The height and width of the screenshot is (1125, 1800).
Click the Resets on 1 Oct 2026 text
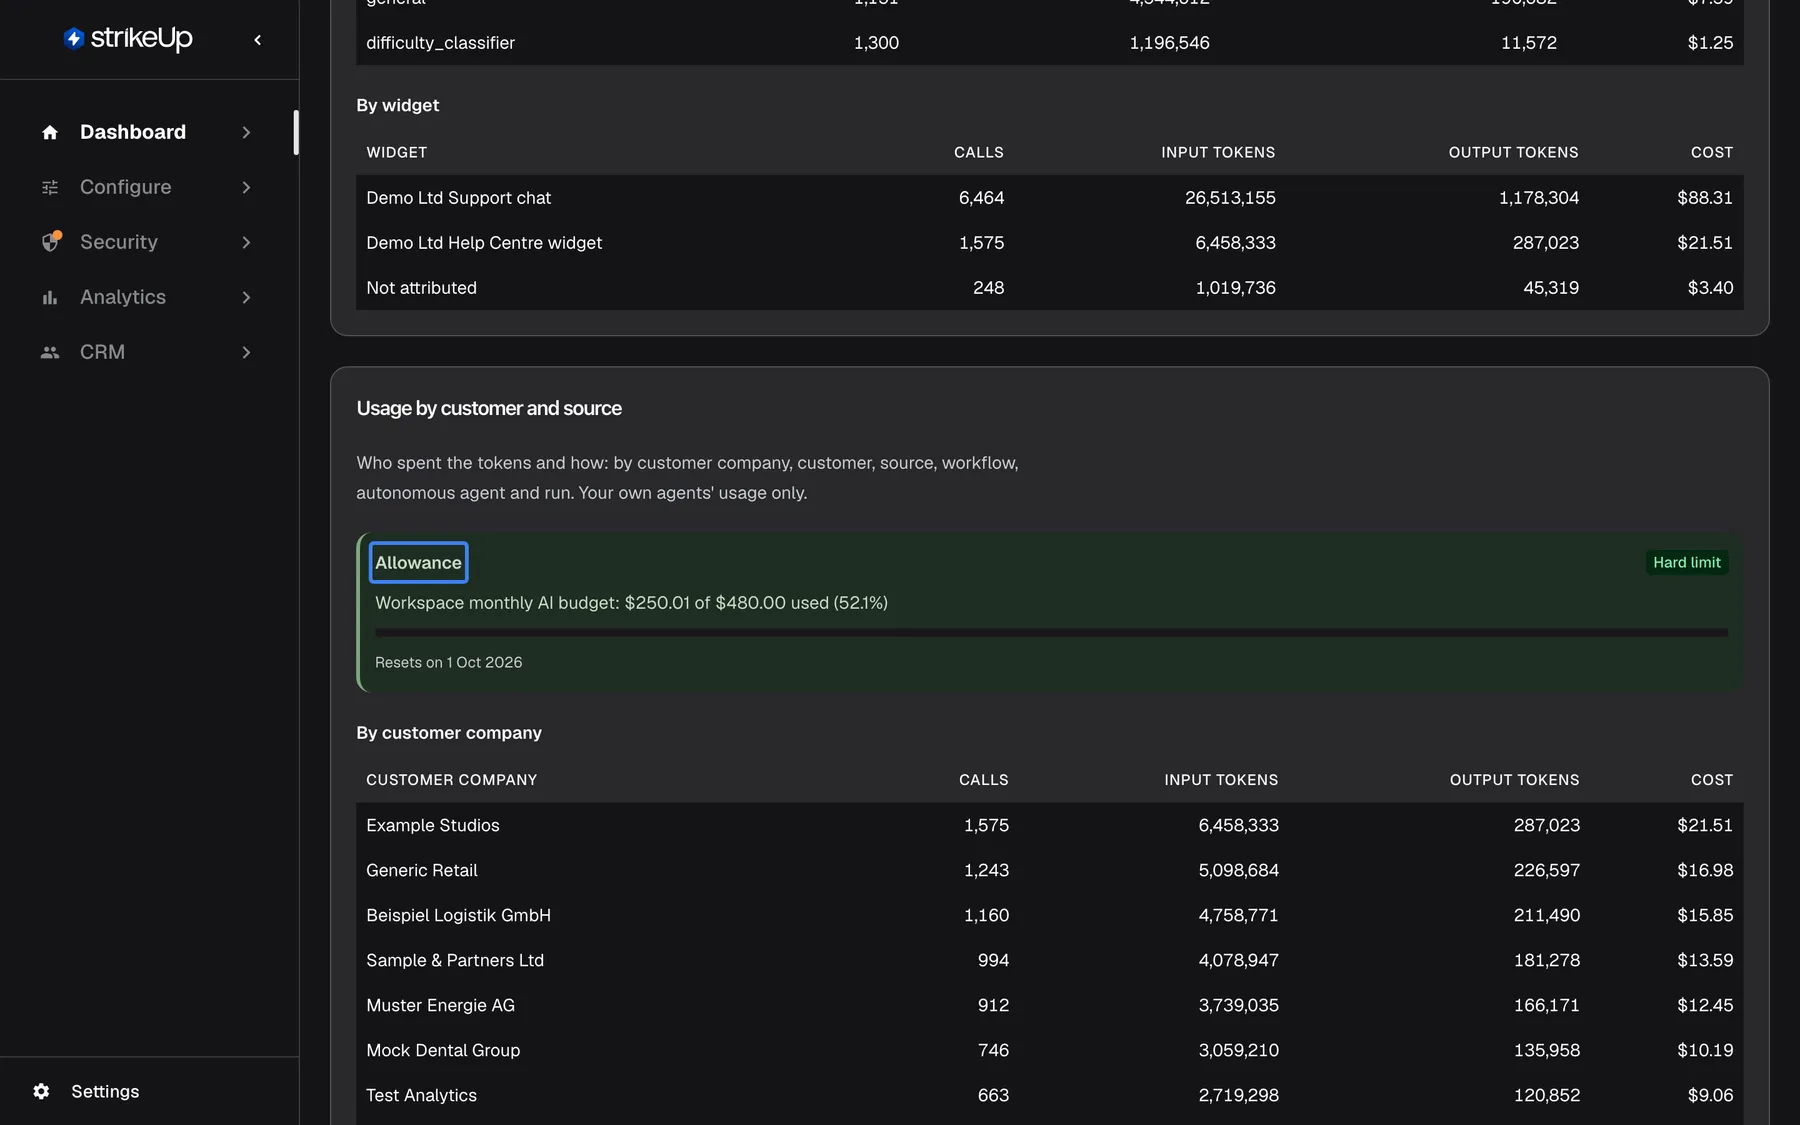[449, 662]
